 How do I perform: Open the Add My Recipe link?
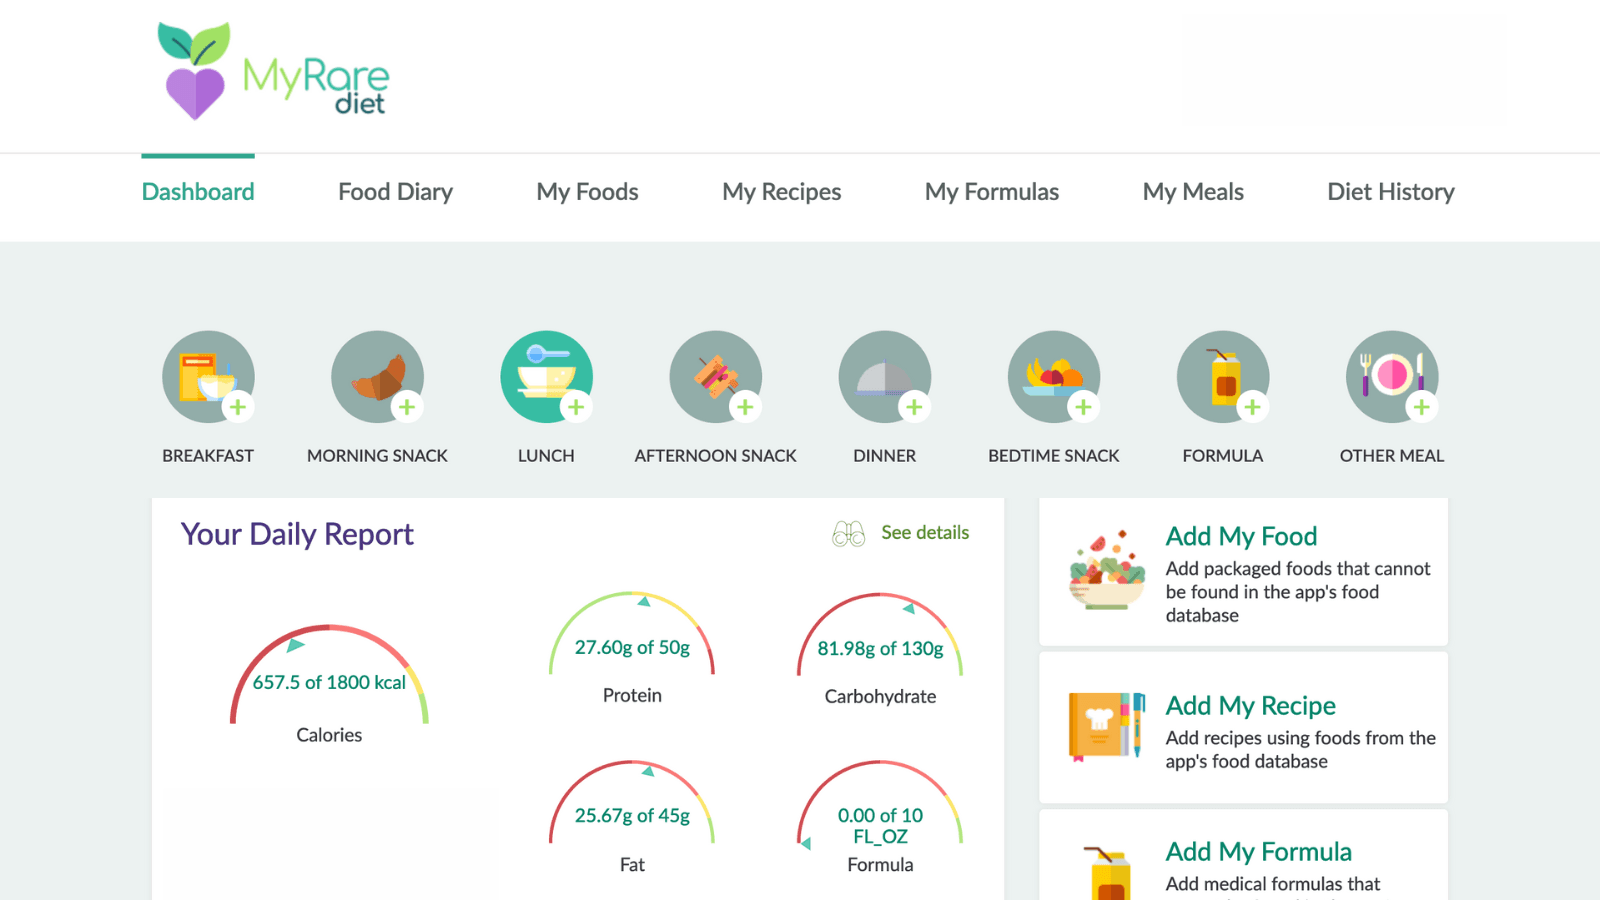pos(1250,706)
